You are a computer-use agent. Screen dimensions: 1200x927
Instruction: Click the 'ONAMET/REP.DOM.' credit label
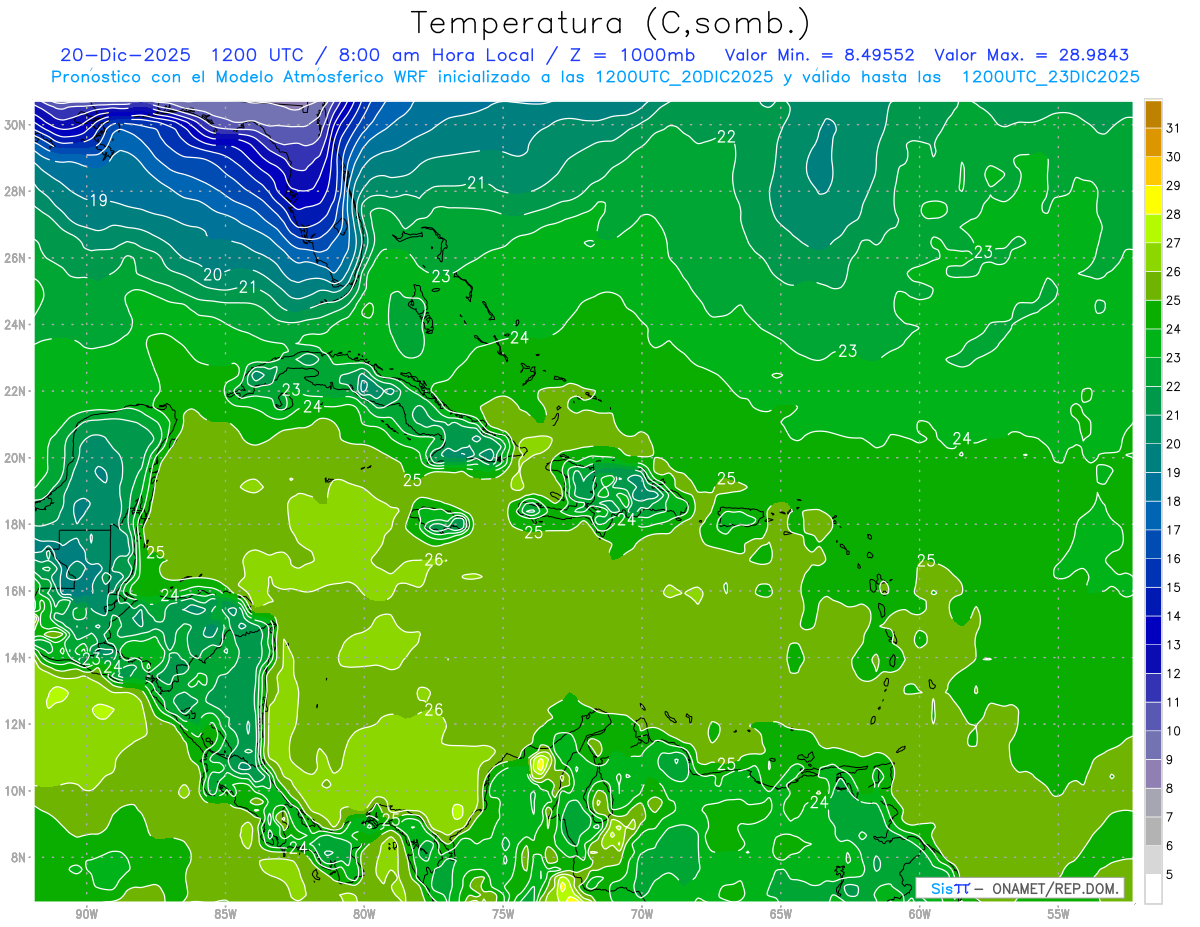click(1055, 888)
